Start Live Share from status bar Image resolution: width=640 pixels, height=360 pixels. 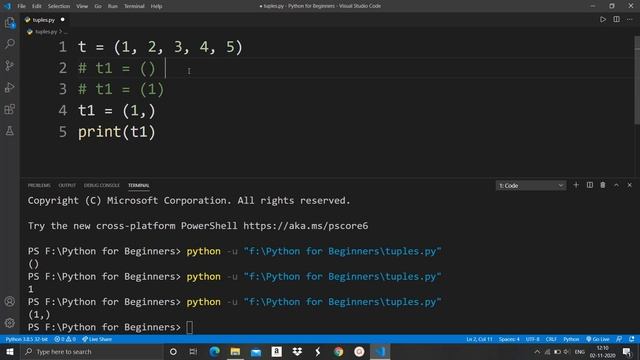pos(97,339)
